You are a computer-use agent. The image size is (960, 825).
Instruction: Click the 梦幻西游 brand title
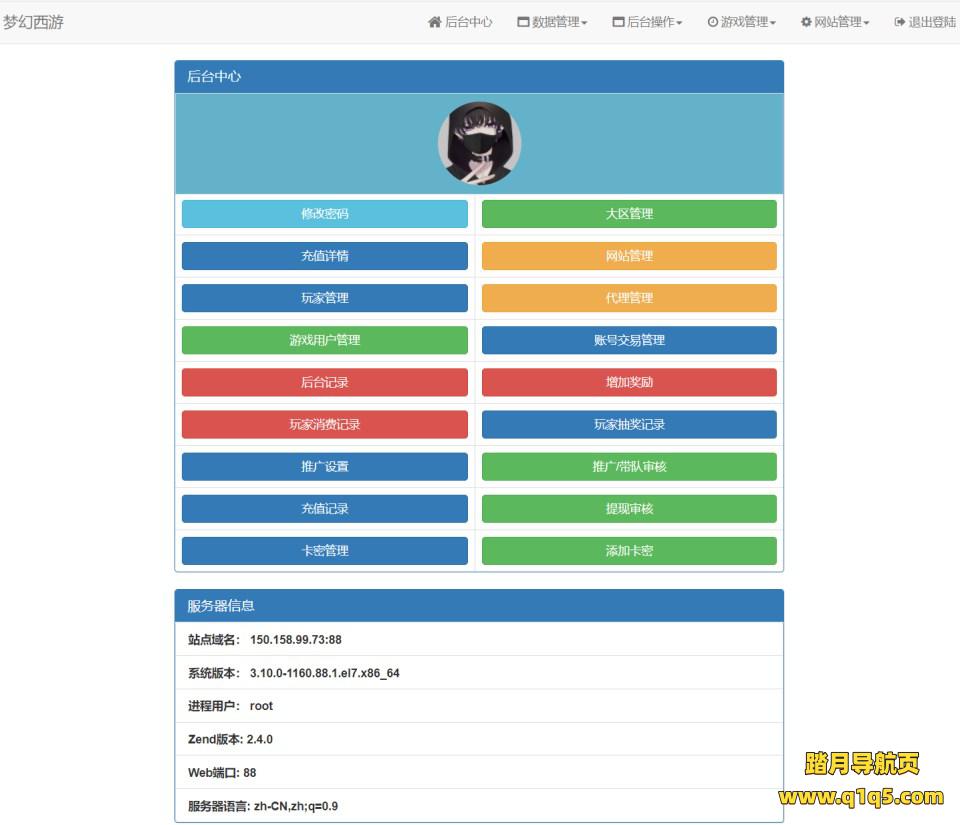[x=33, y=22]
